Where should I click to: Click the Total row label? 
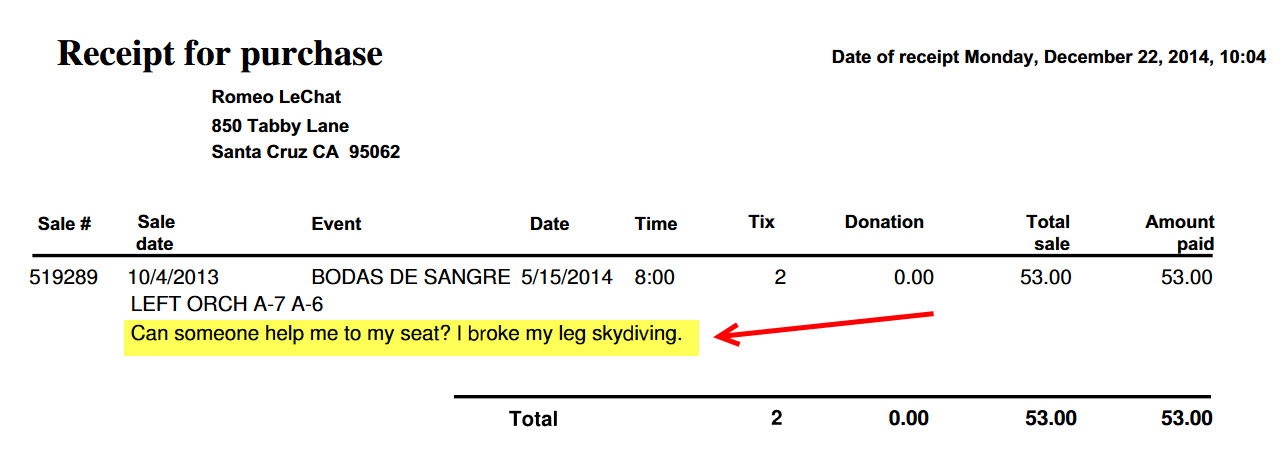[534, 419]
